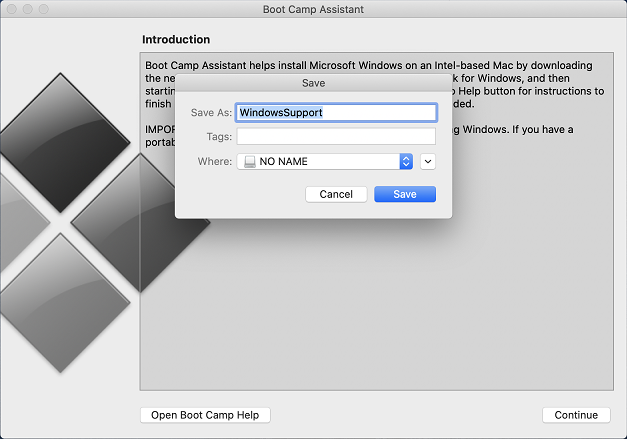Click the empty Tags input field
Image resolution: width=627 pixels, height=439 pixels.
336,137
